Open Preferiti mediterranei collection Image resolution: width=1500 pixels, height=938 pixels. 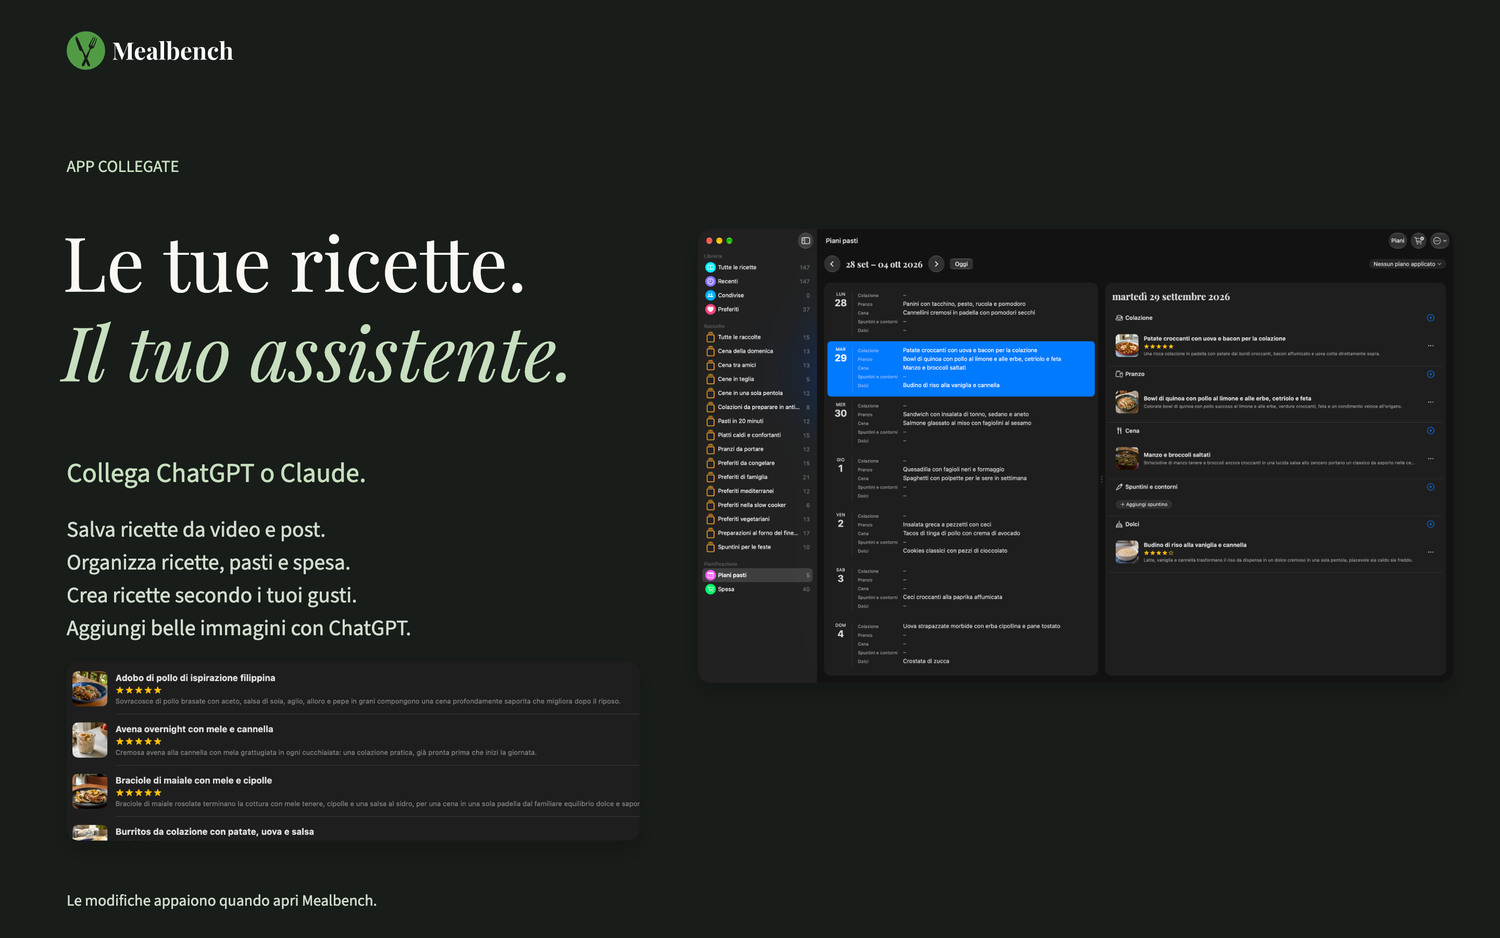point(758,491)
